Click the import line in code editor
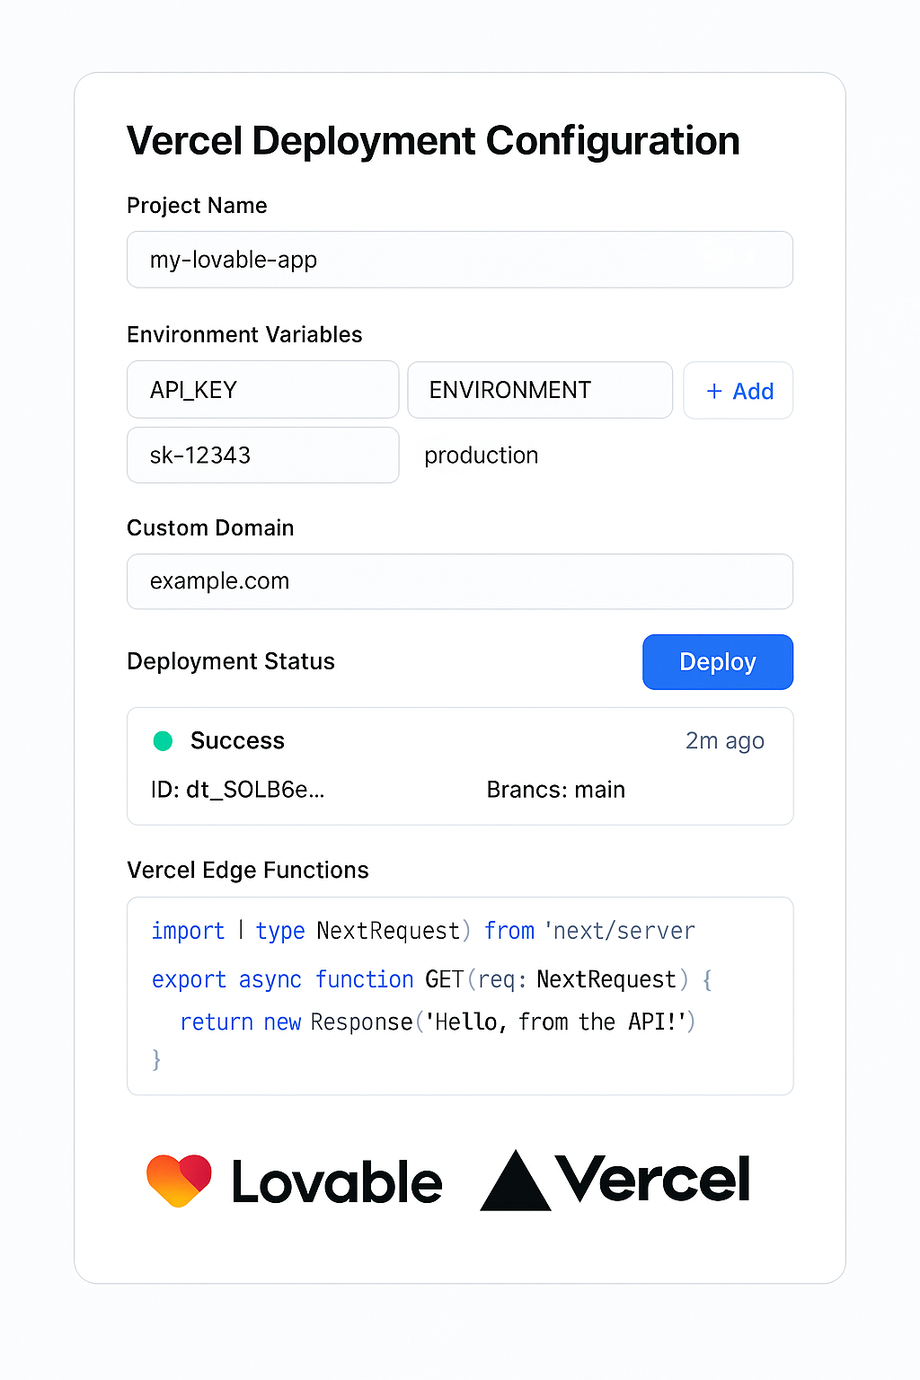 point(423,931)
